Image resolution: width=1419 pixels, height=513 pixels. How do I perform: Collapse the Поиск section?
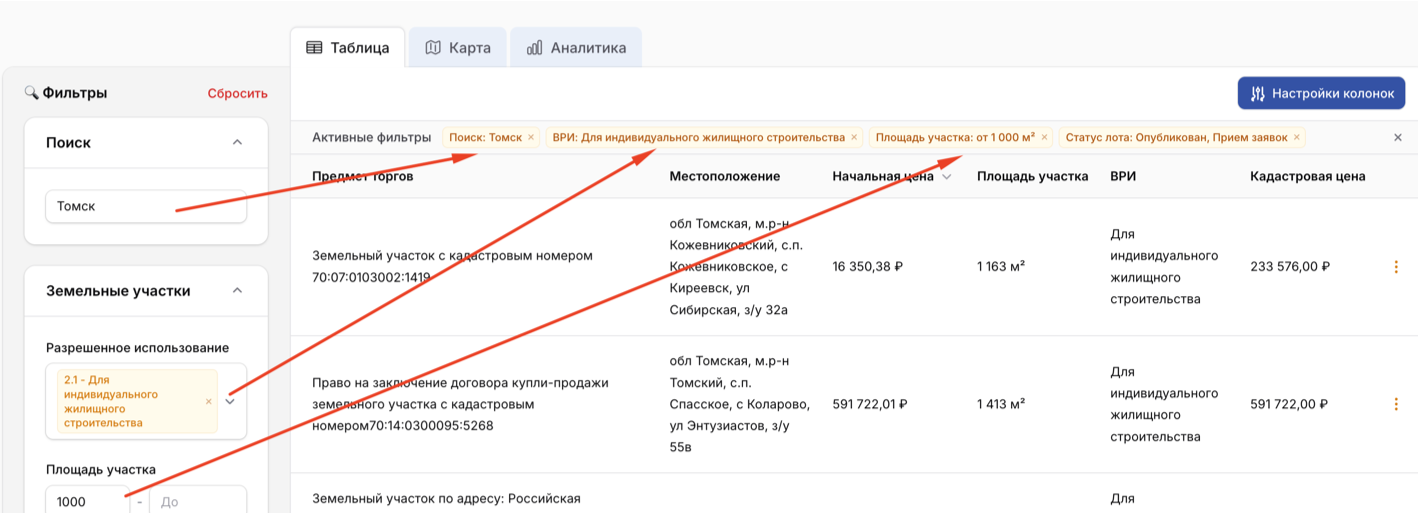(237, 143)
